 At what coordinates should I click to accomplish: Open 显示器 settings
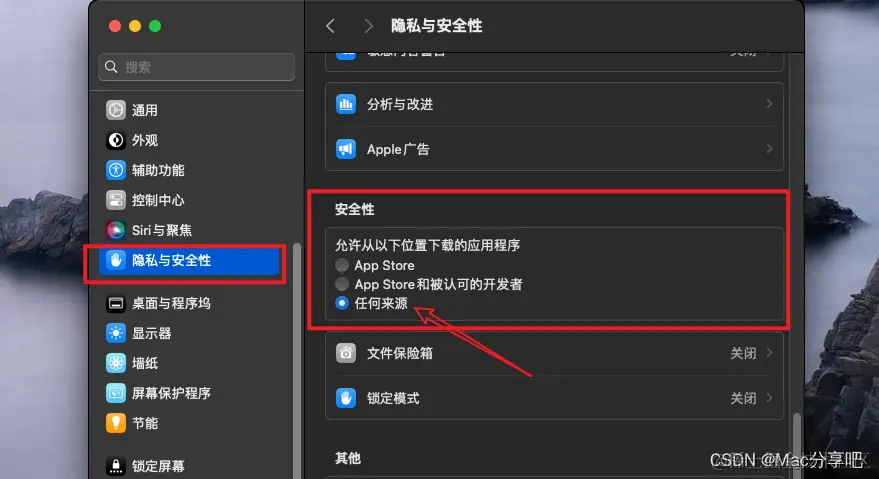191,333
